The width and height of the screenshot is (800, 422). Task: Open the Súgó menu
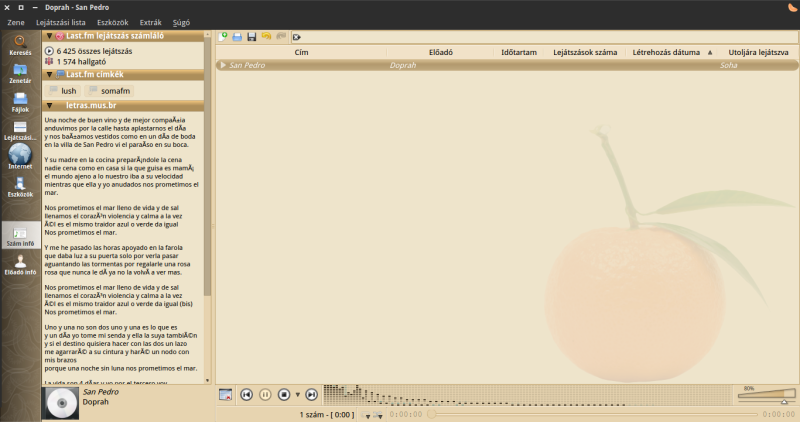(181, 22)
